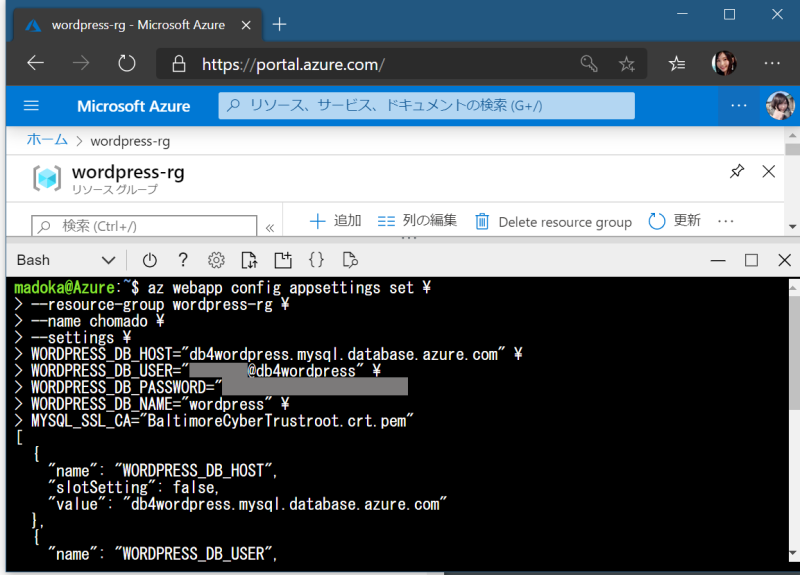This screenshot has width=800, height=575.
Task: Click Delete resource group button
Action: pos(553,221)
